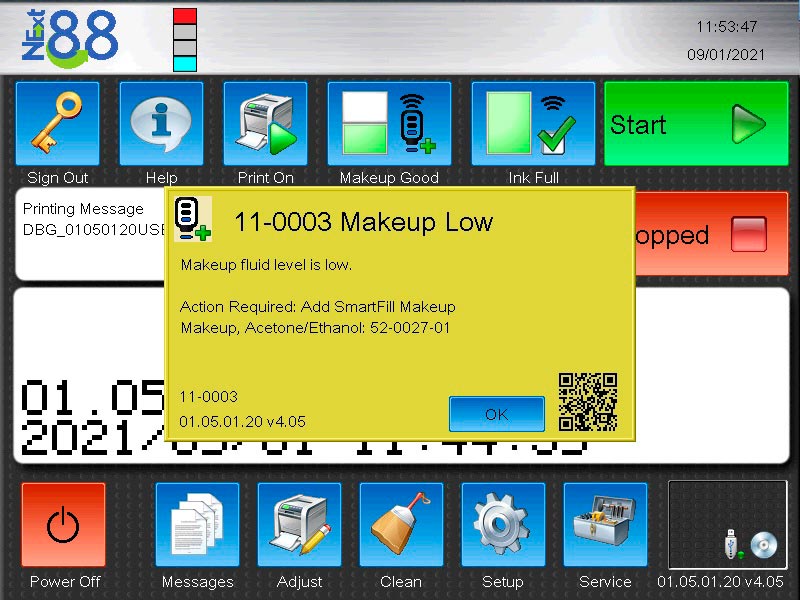Screen dimensions: 800x600
Task: Open the Help info bubble
Action: point(161,123)
